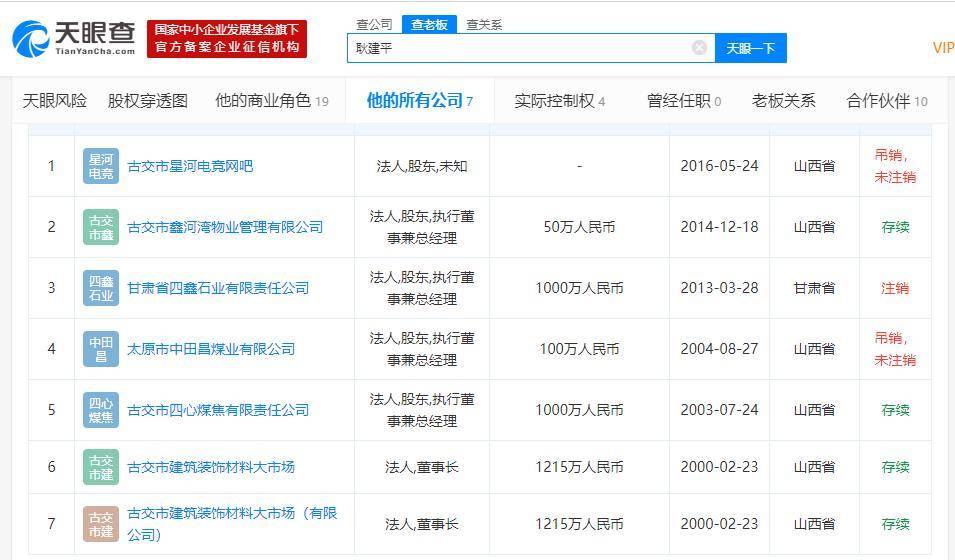
Task: Open logo badge for 古交市星河电竞网吧
Action: pyautogui.click(x=101, y=166)
